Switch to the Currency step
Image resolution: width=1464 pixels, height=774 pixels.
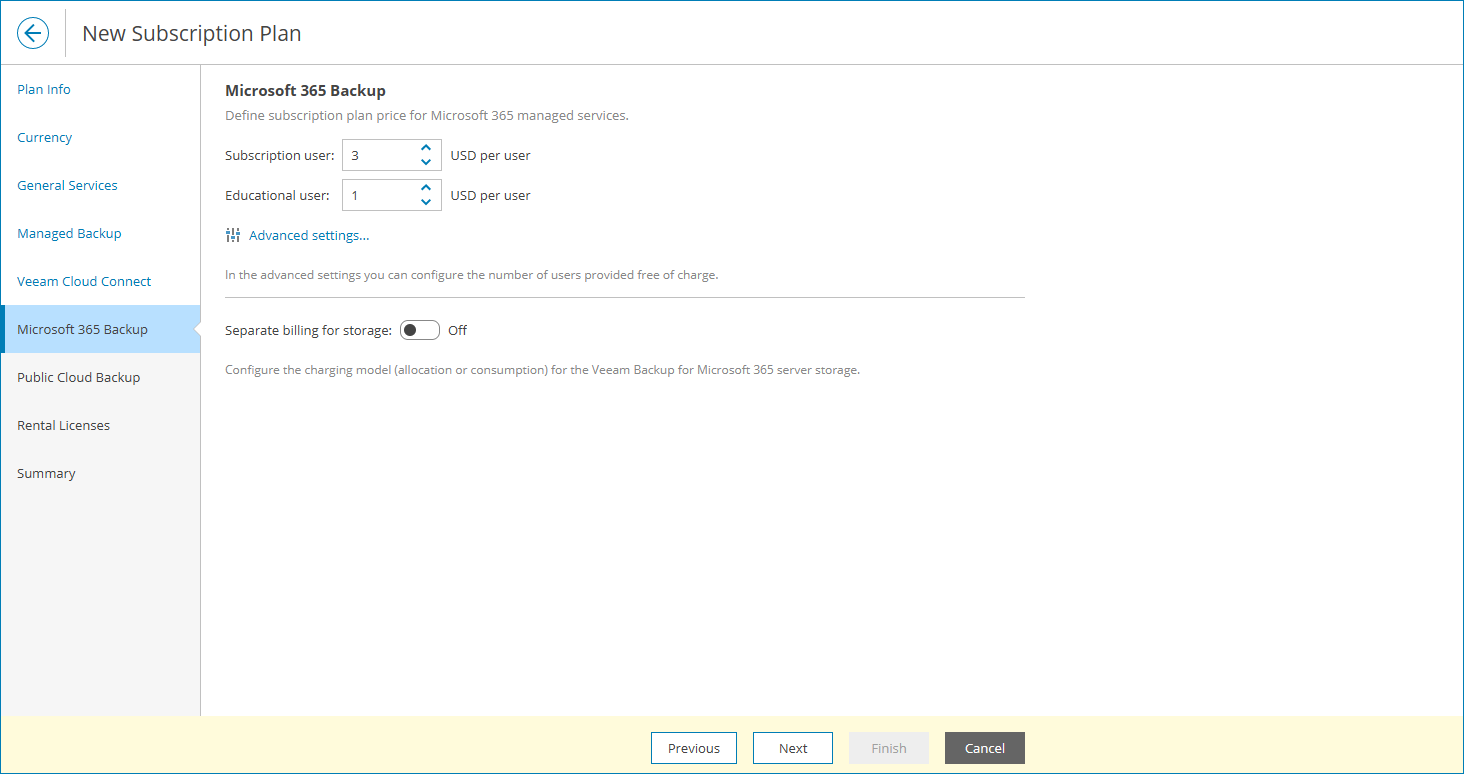[x=44, y=137]
